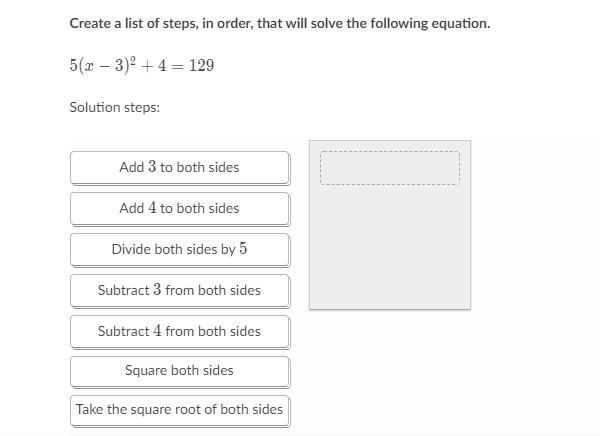Click the (x − 3) term in the equation
Screen dimensions: 600x436
coord(102,65)
